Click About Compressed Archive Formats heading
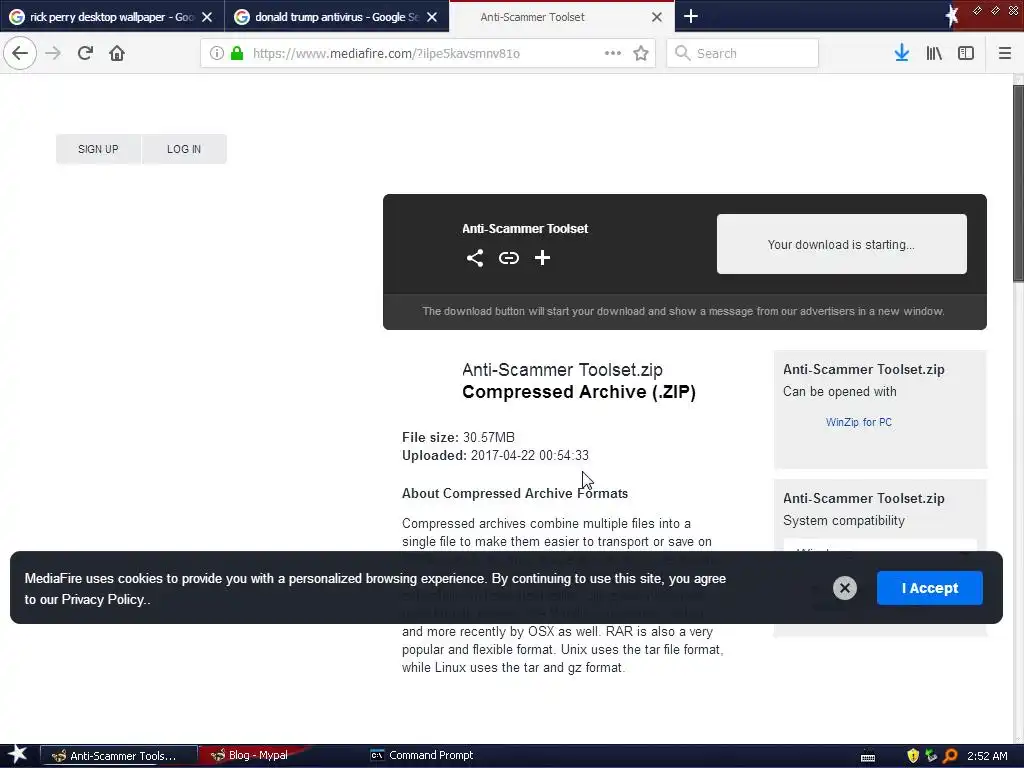This screenshot has width=1024, height=768. (x=515, y=494)
